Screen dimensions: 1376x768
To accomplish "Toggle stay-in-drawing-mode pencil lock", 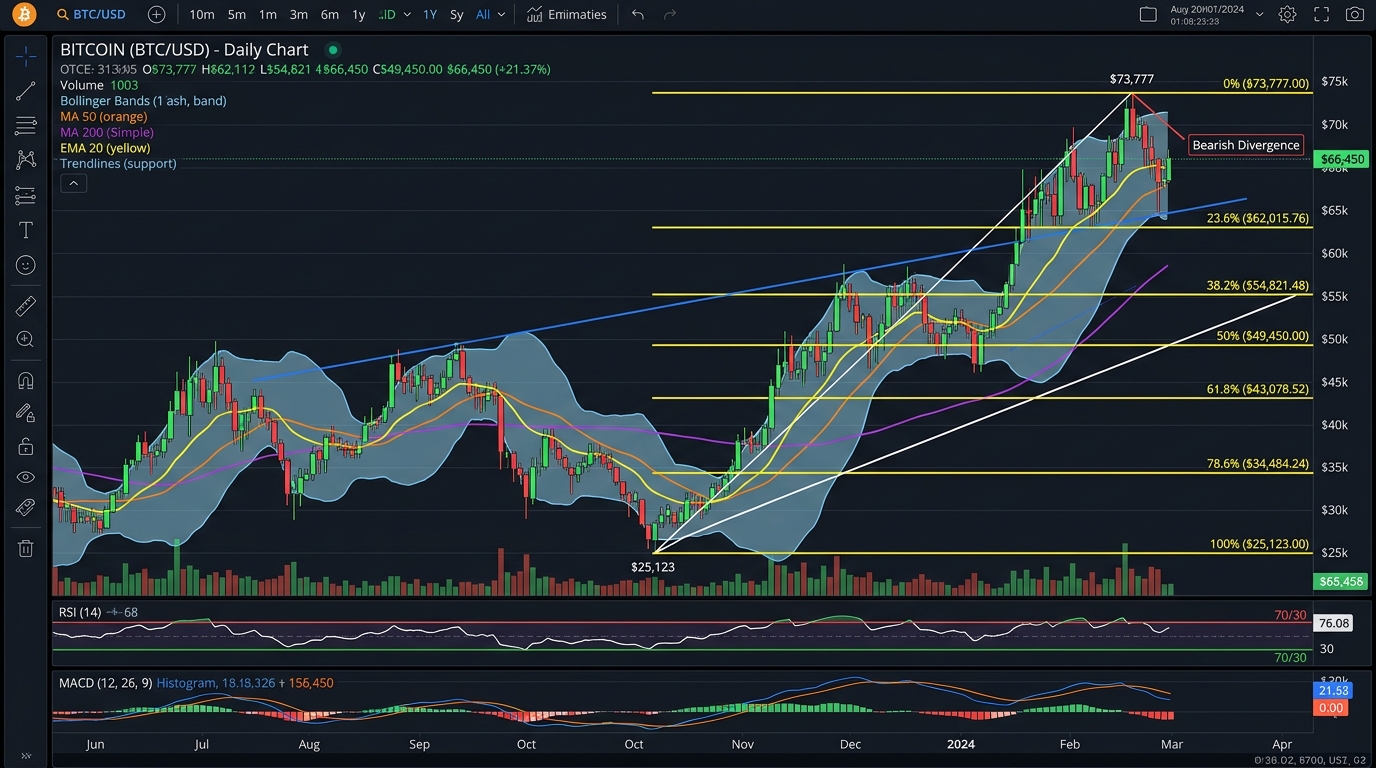I will coord(26,412).
